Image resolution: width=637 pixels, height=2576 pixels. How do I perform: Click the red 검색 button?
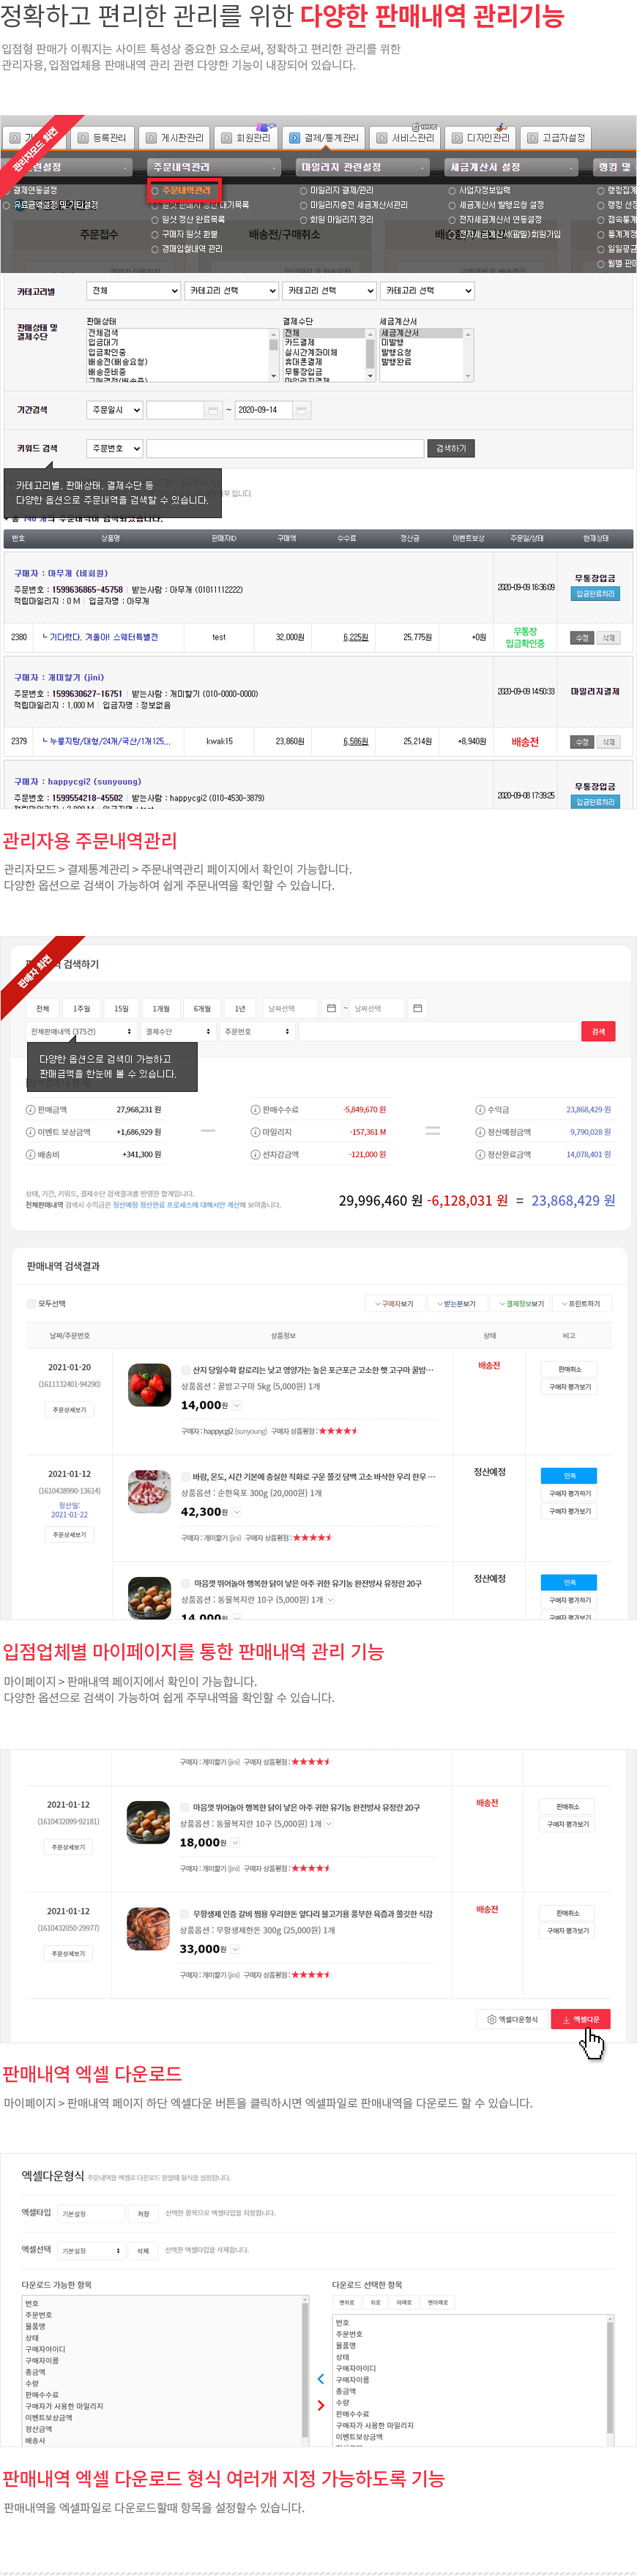598,1031
